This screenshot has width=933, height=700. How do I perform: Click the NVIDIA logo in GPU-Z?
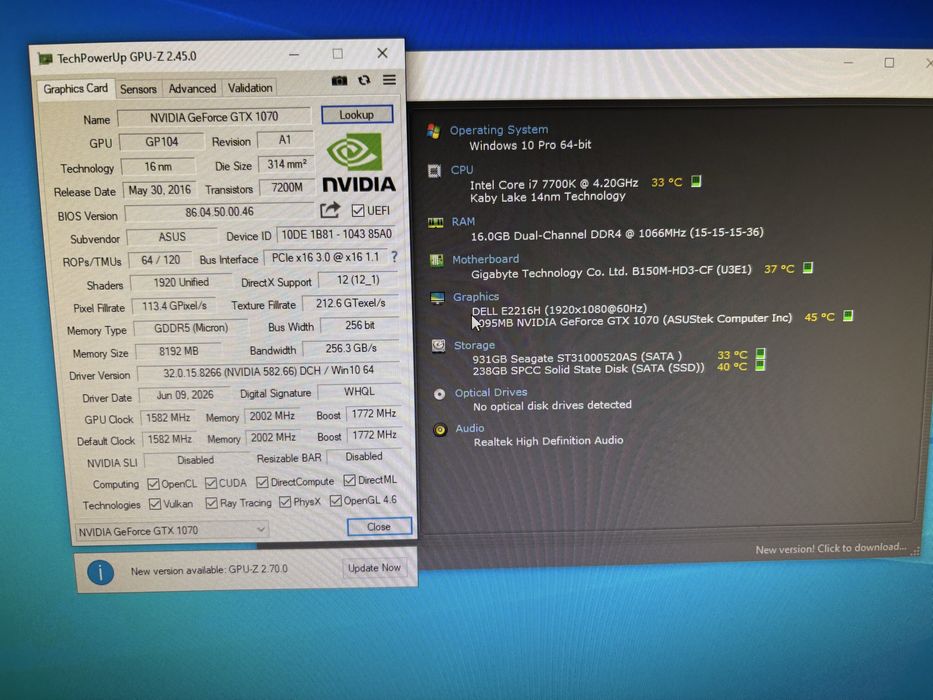click(x=358, y=162)
